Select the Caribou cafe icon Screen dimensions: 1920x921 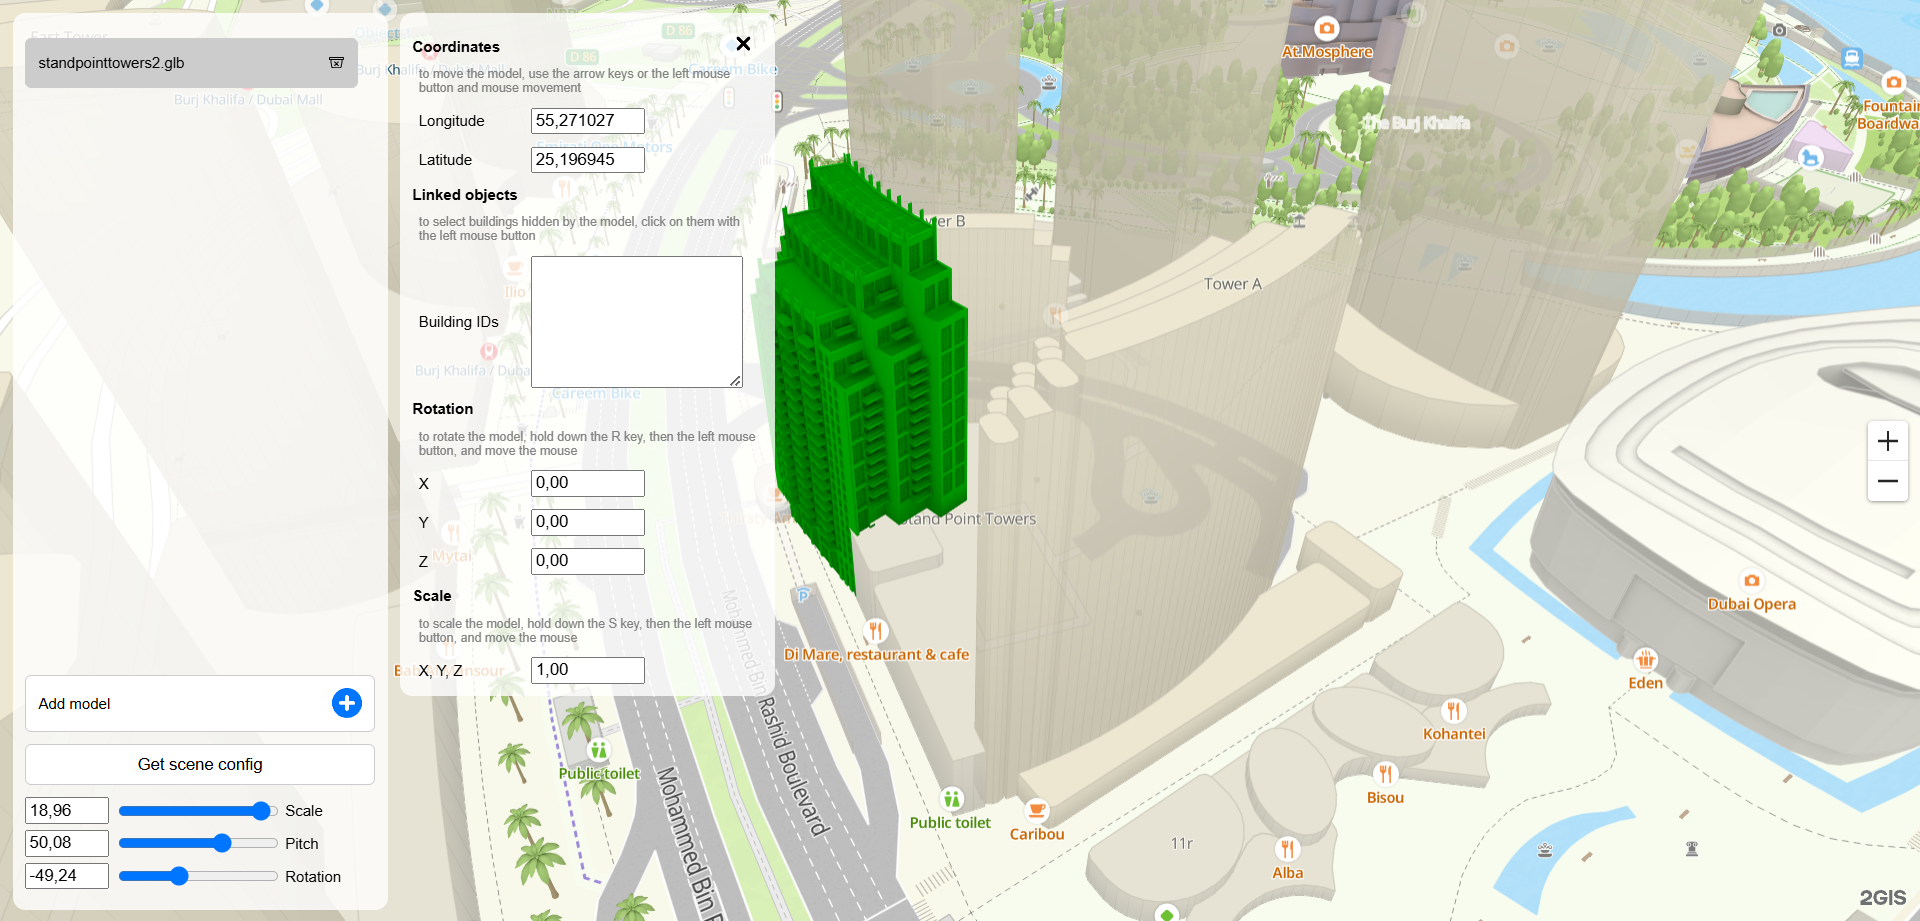click(1037, 810)
